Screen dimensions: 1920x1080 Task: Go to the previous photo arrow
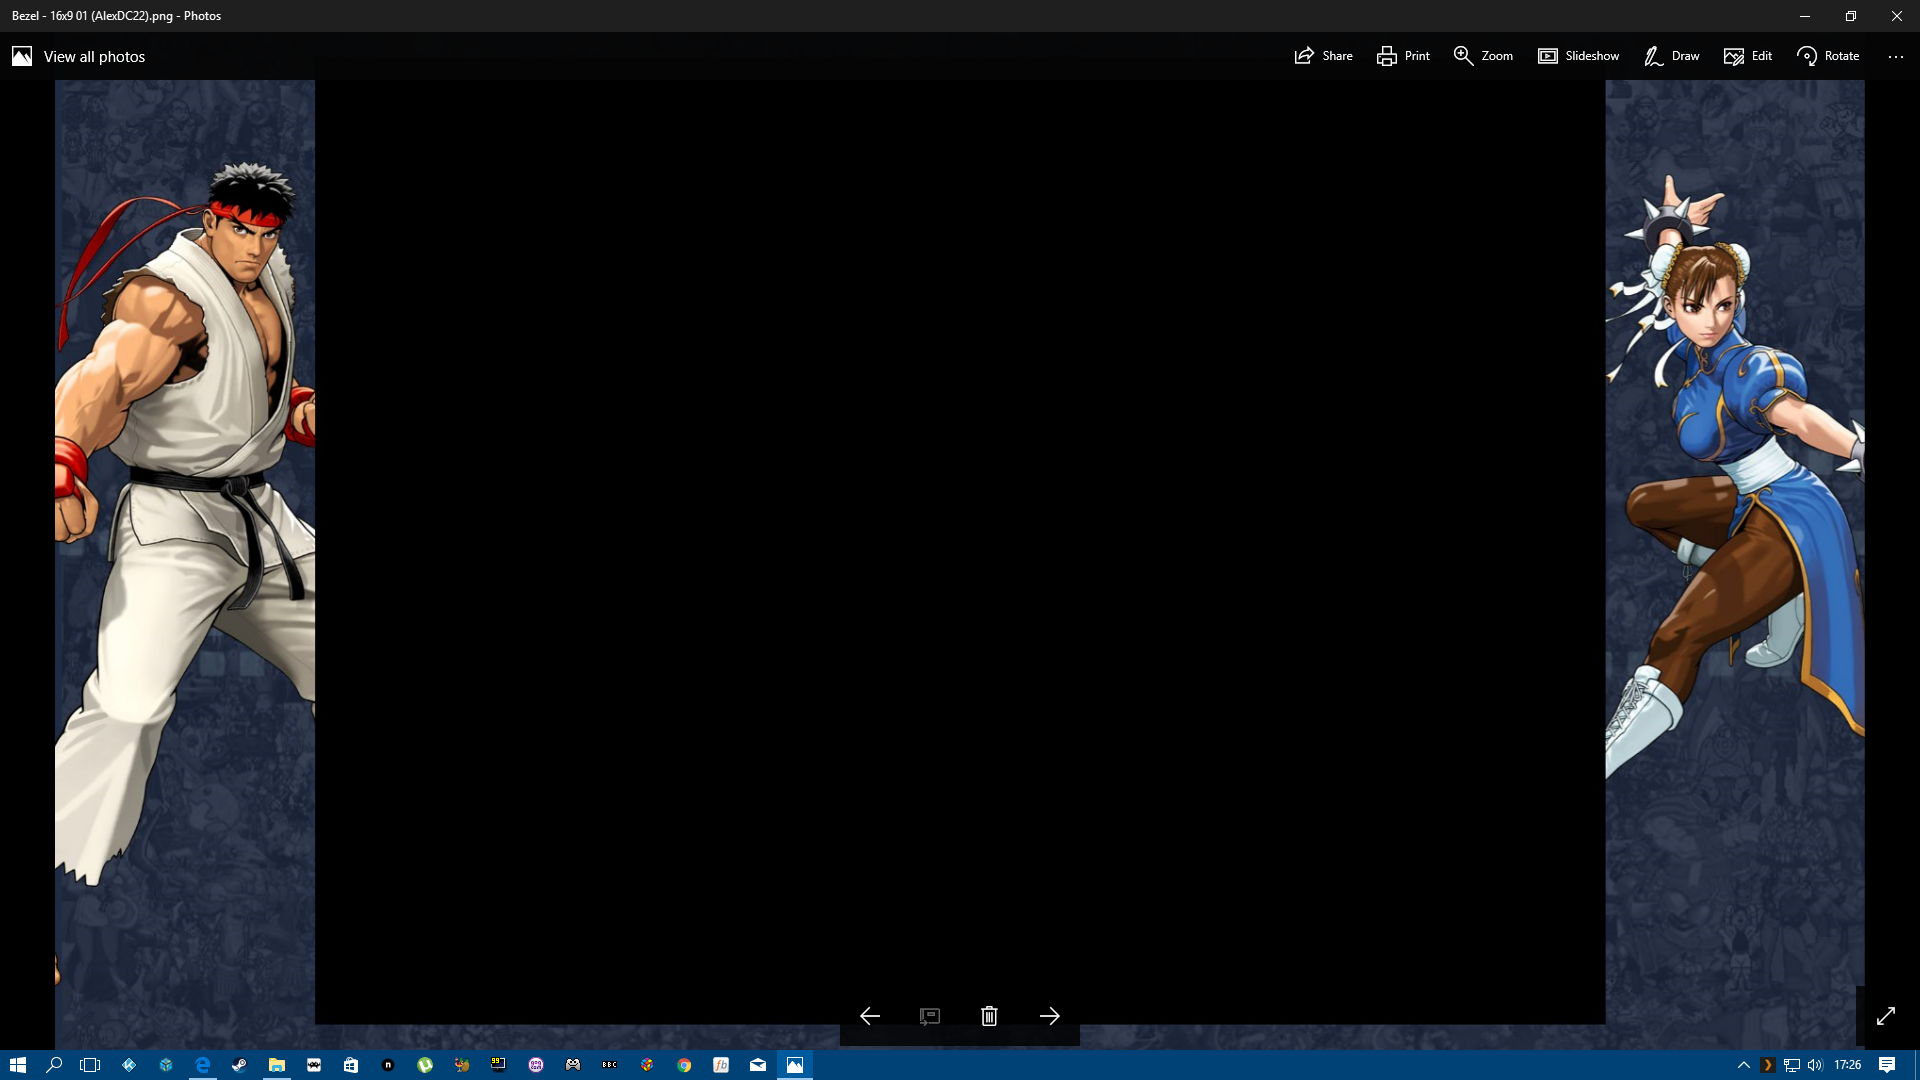tap(870, 1016)
